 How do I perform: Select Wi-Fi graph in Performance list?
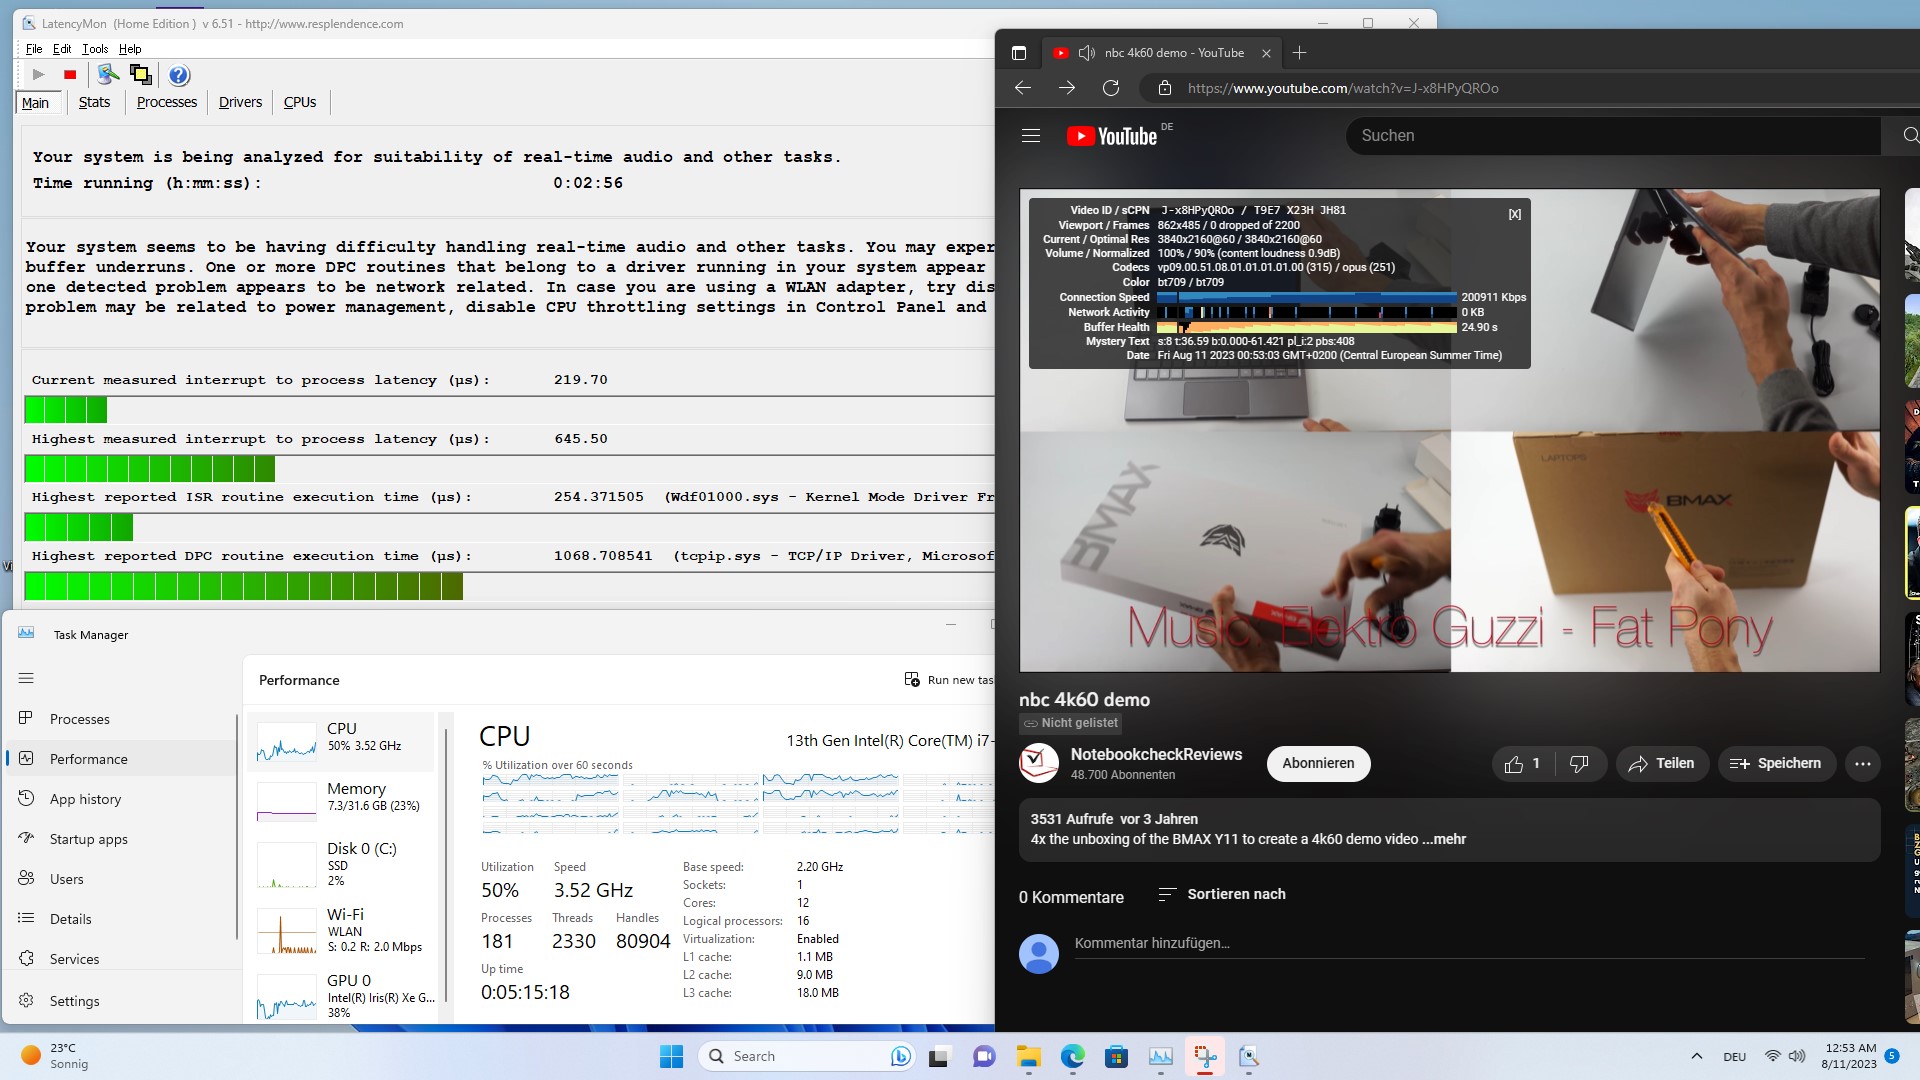pos(342,930)
